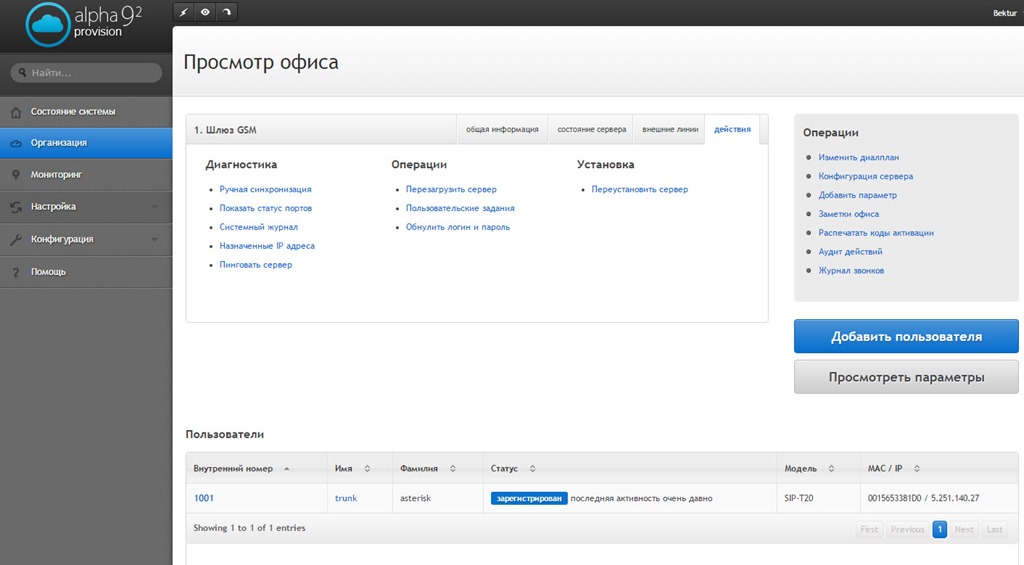Open Назначенные IP адреса link
Viewport: 1024px width, 565px height.
click(267, 246)
